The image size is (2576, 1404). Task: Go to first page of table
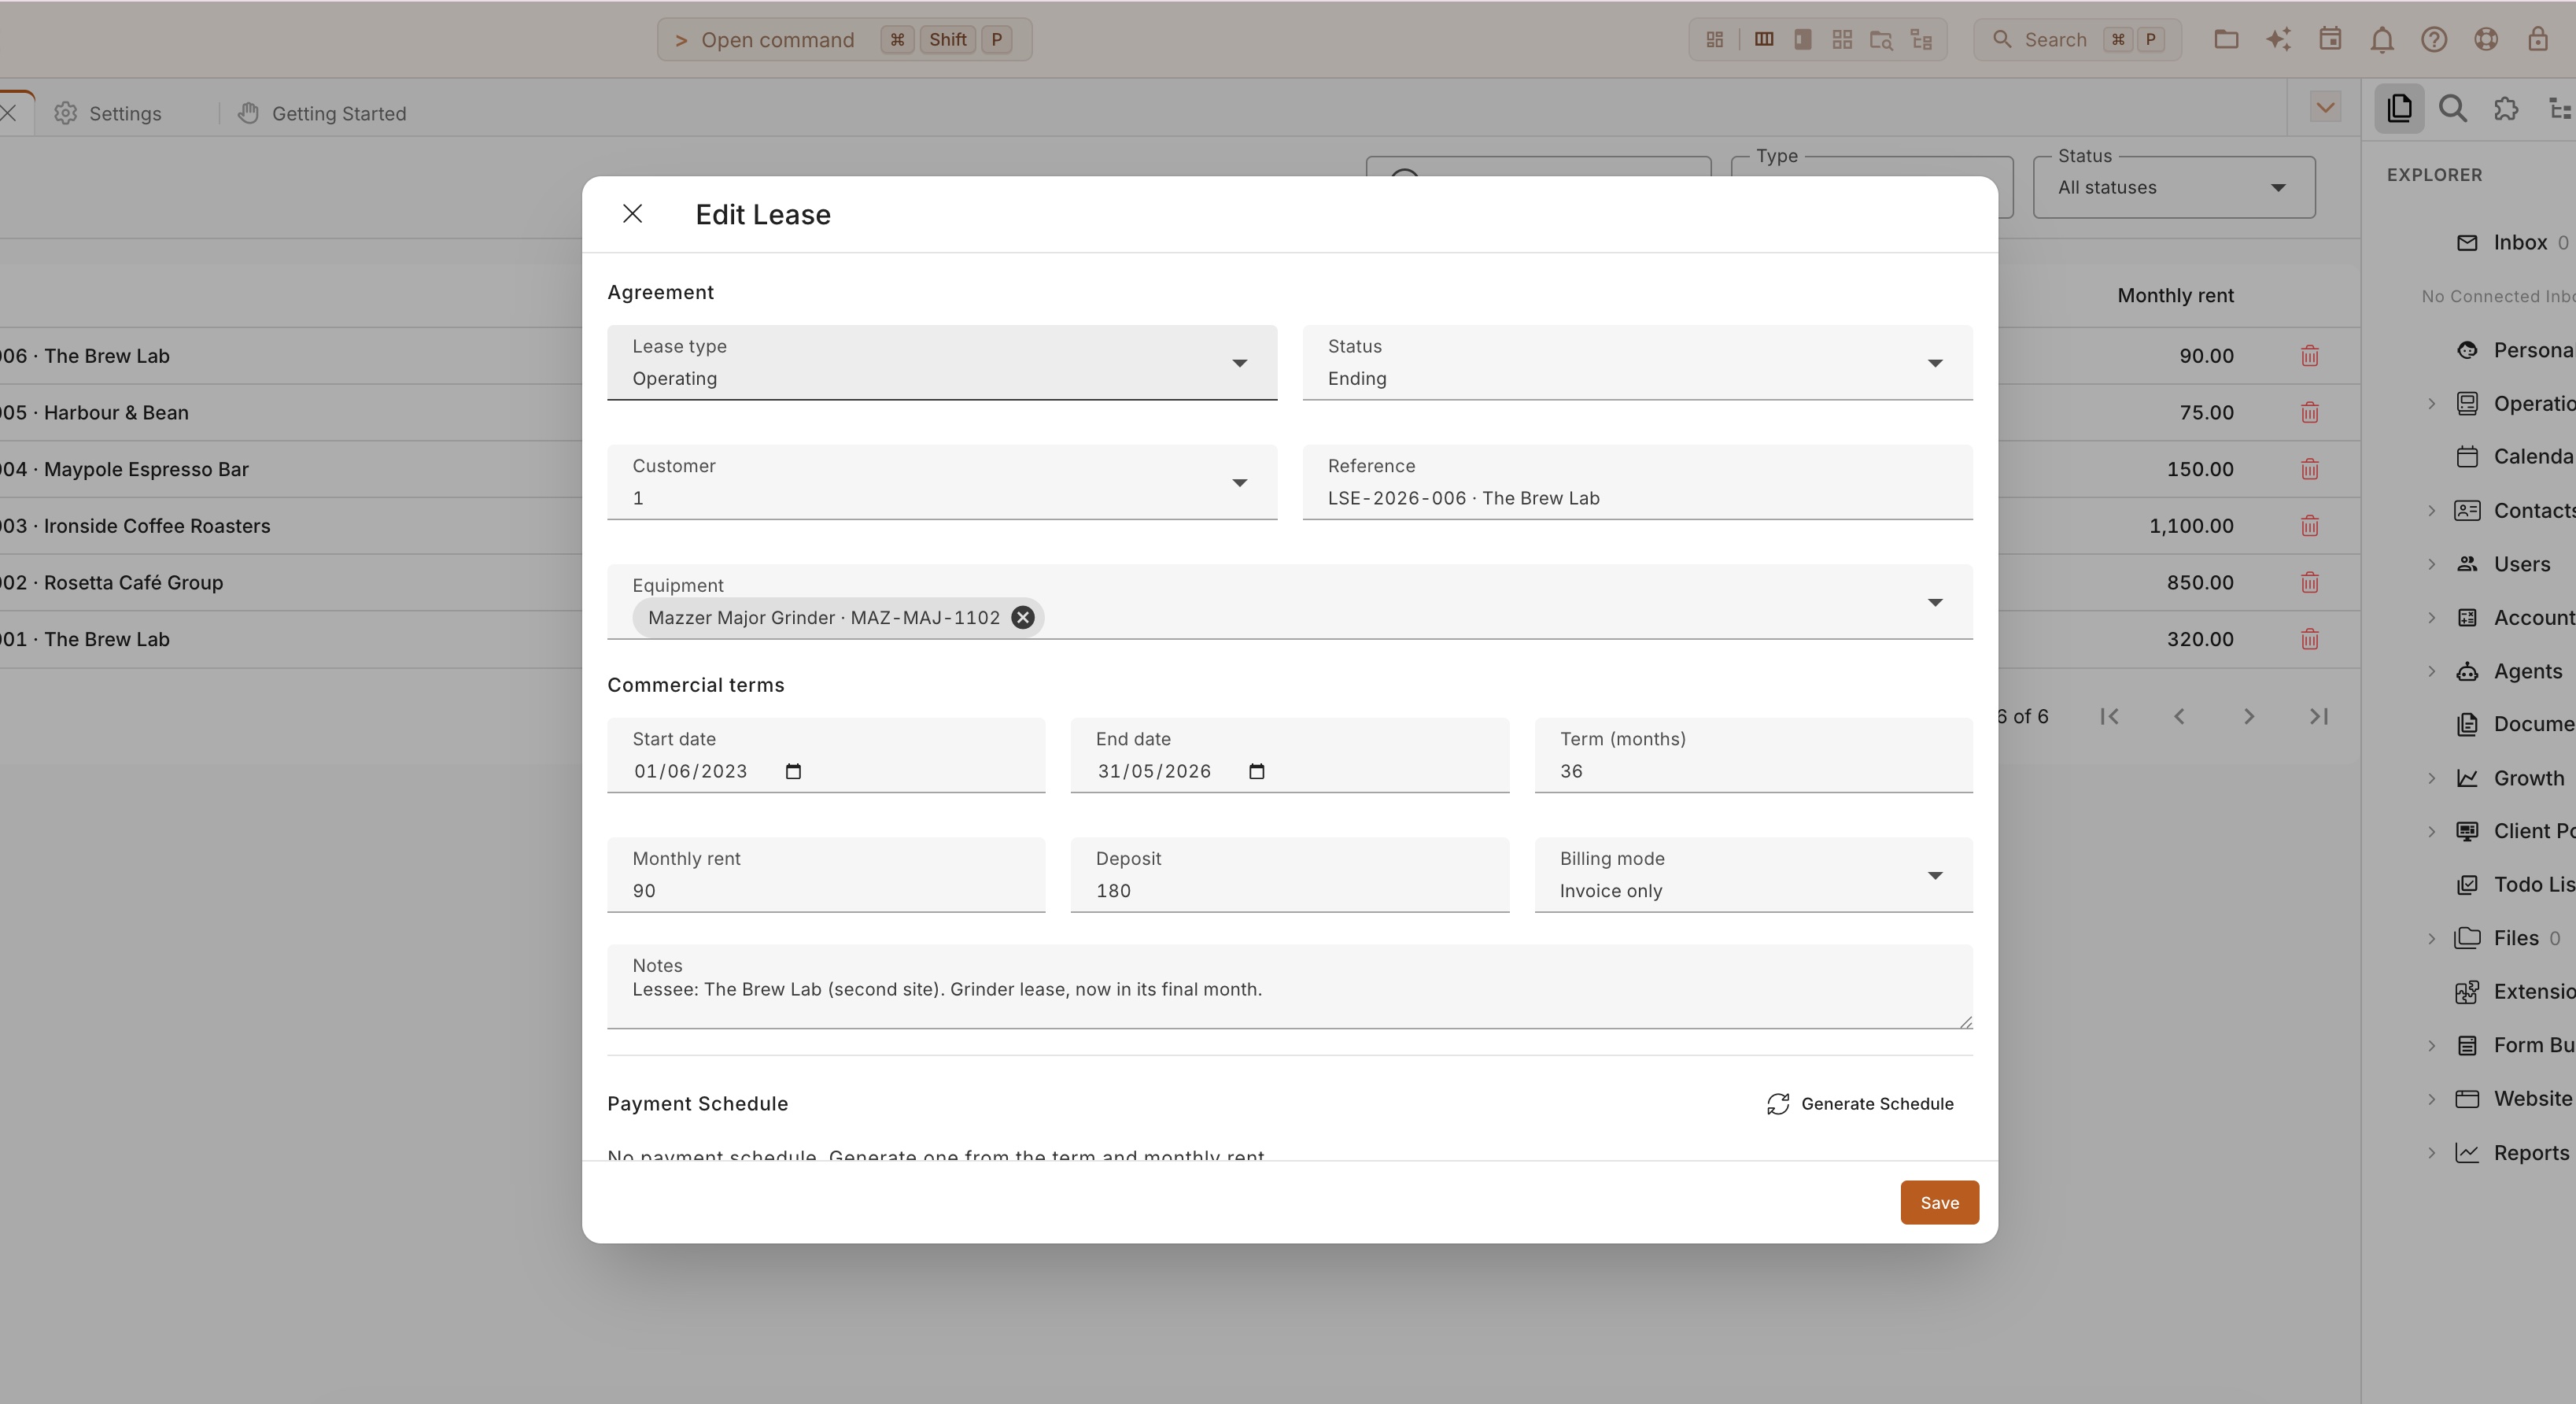pos(2109,716)
